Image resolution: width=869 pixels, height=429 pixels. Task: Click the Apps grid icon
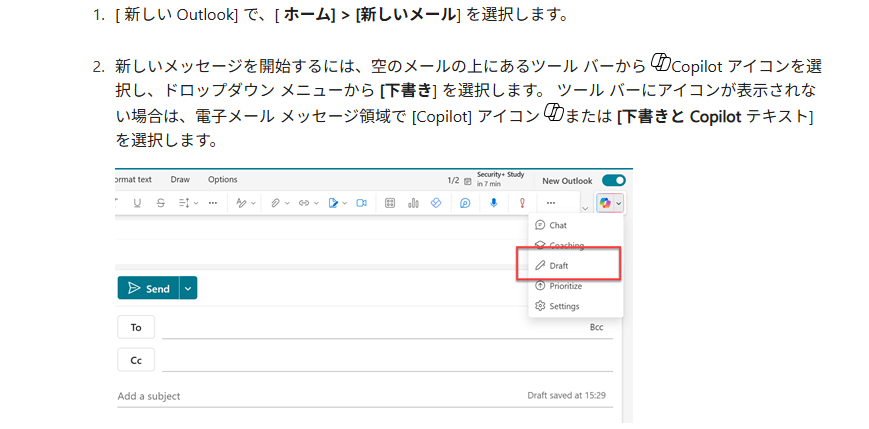click(390, 203)
